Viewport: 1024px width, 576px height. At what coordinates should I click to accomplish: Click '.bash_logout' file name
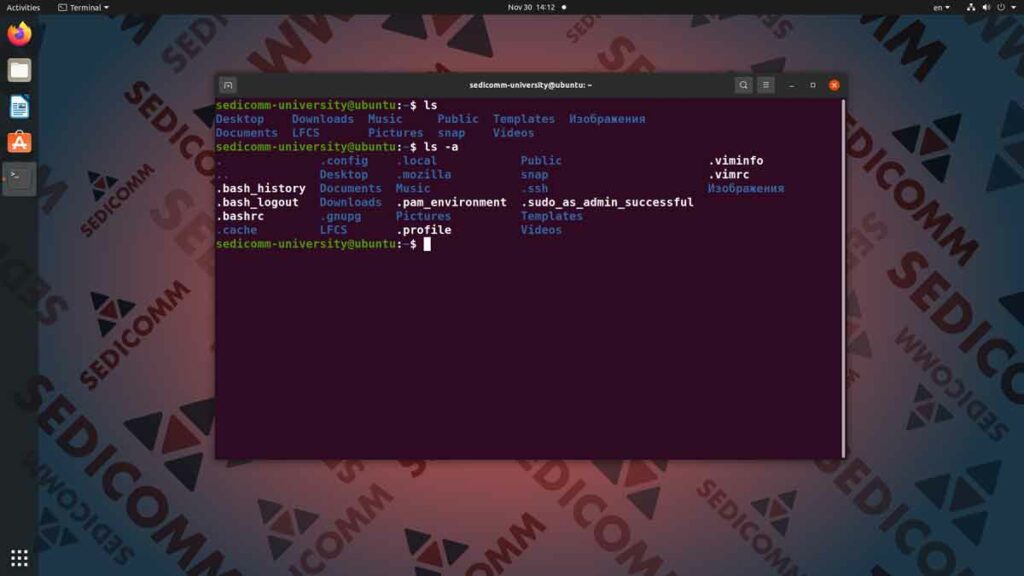pyautogui.click(x=257, y=202)
